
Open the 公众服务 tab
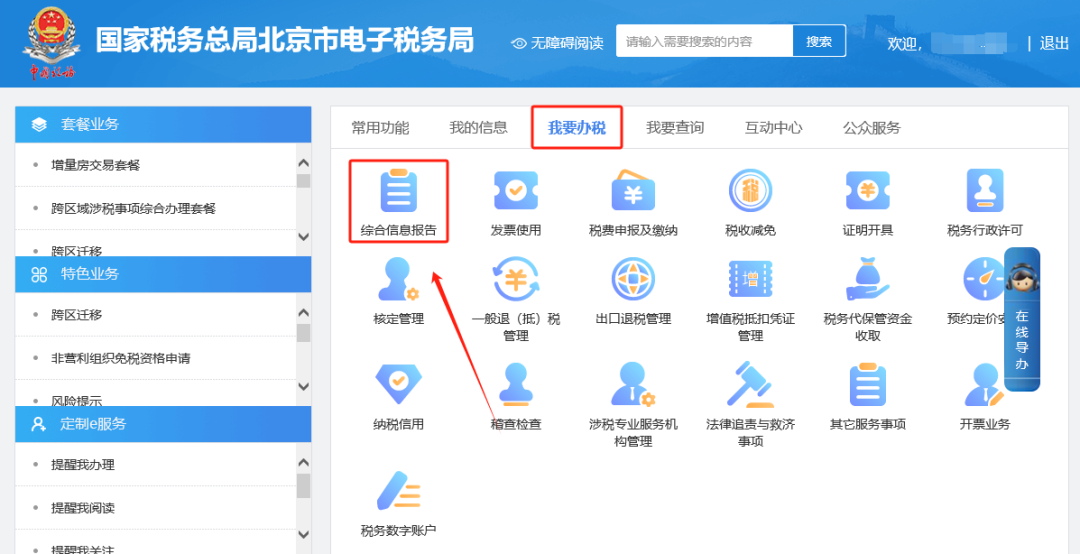click(871, 127)
